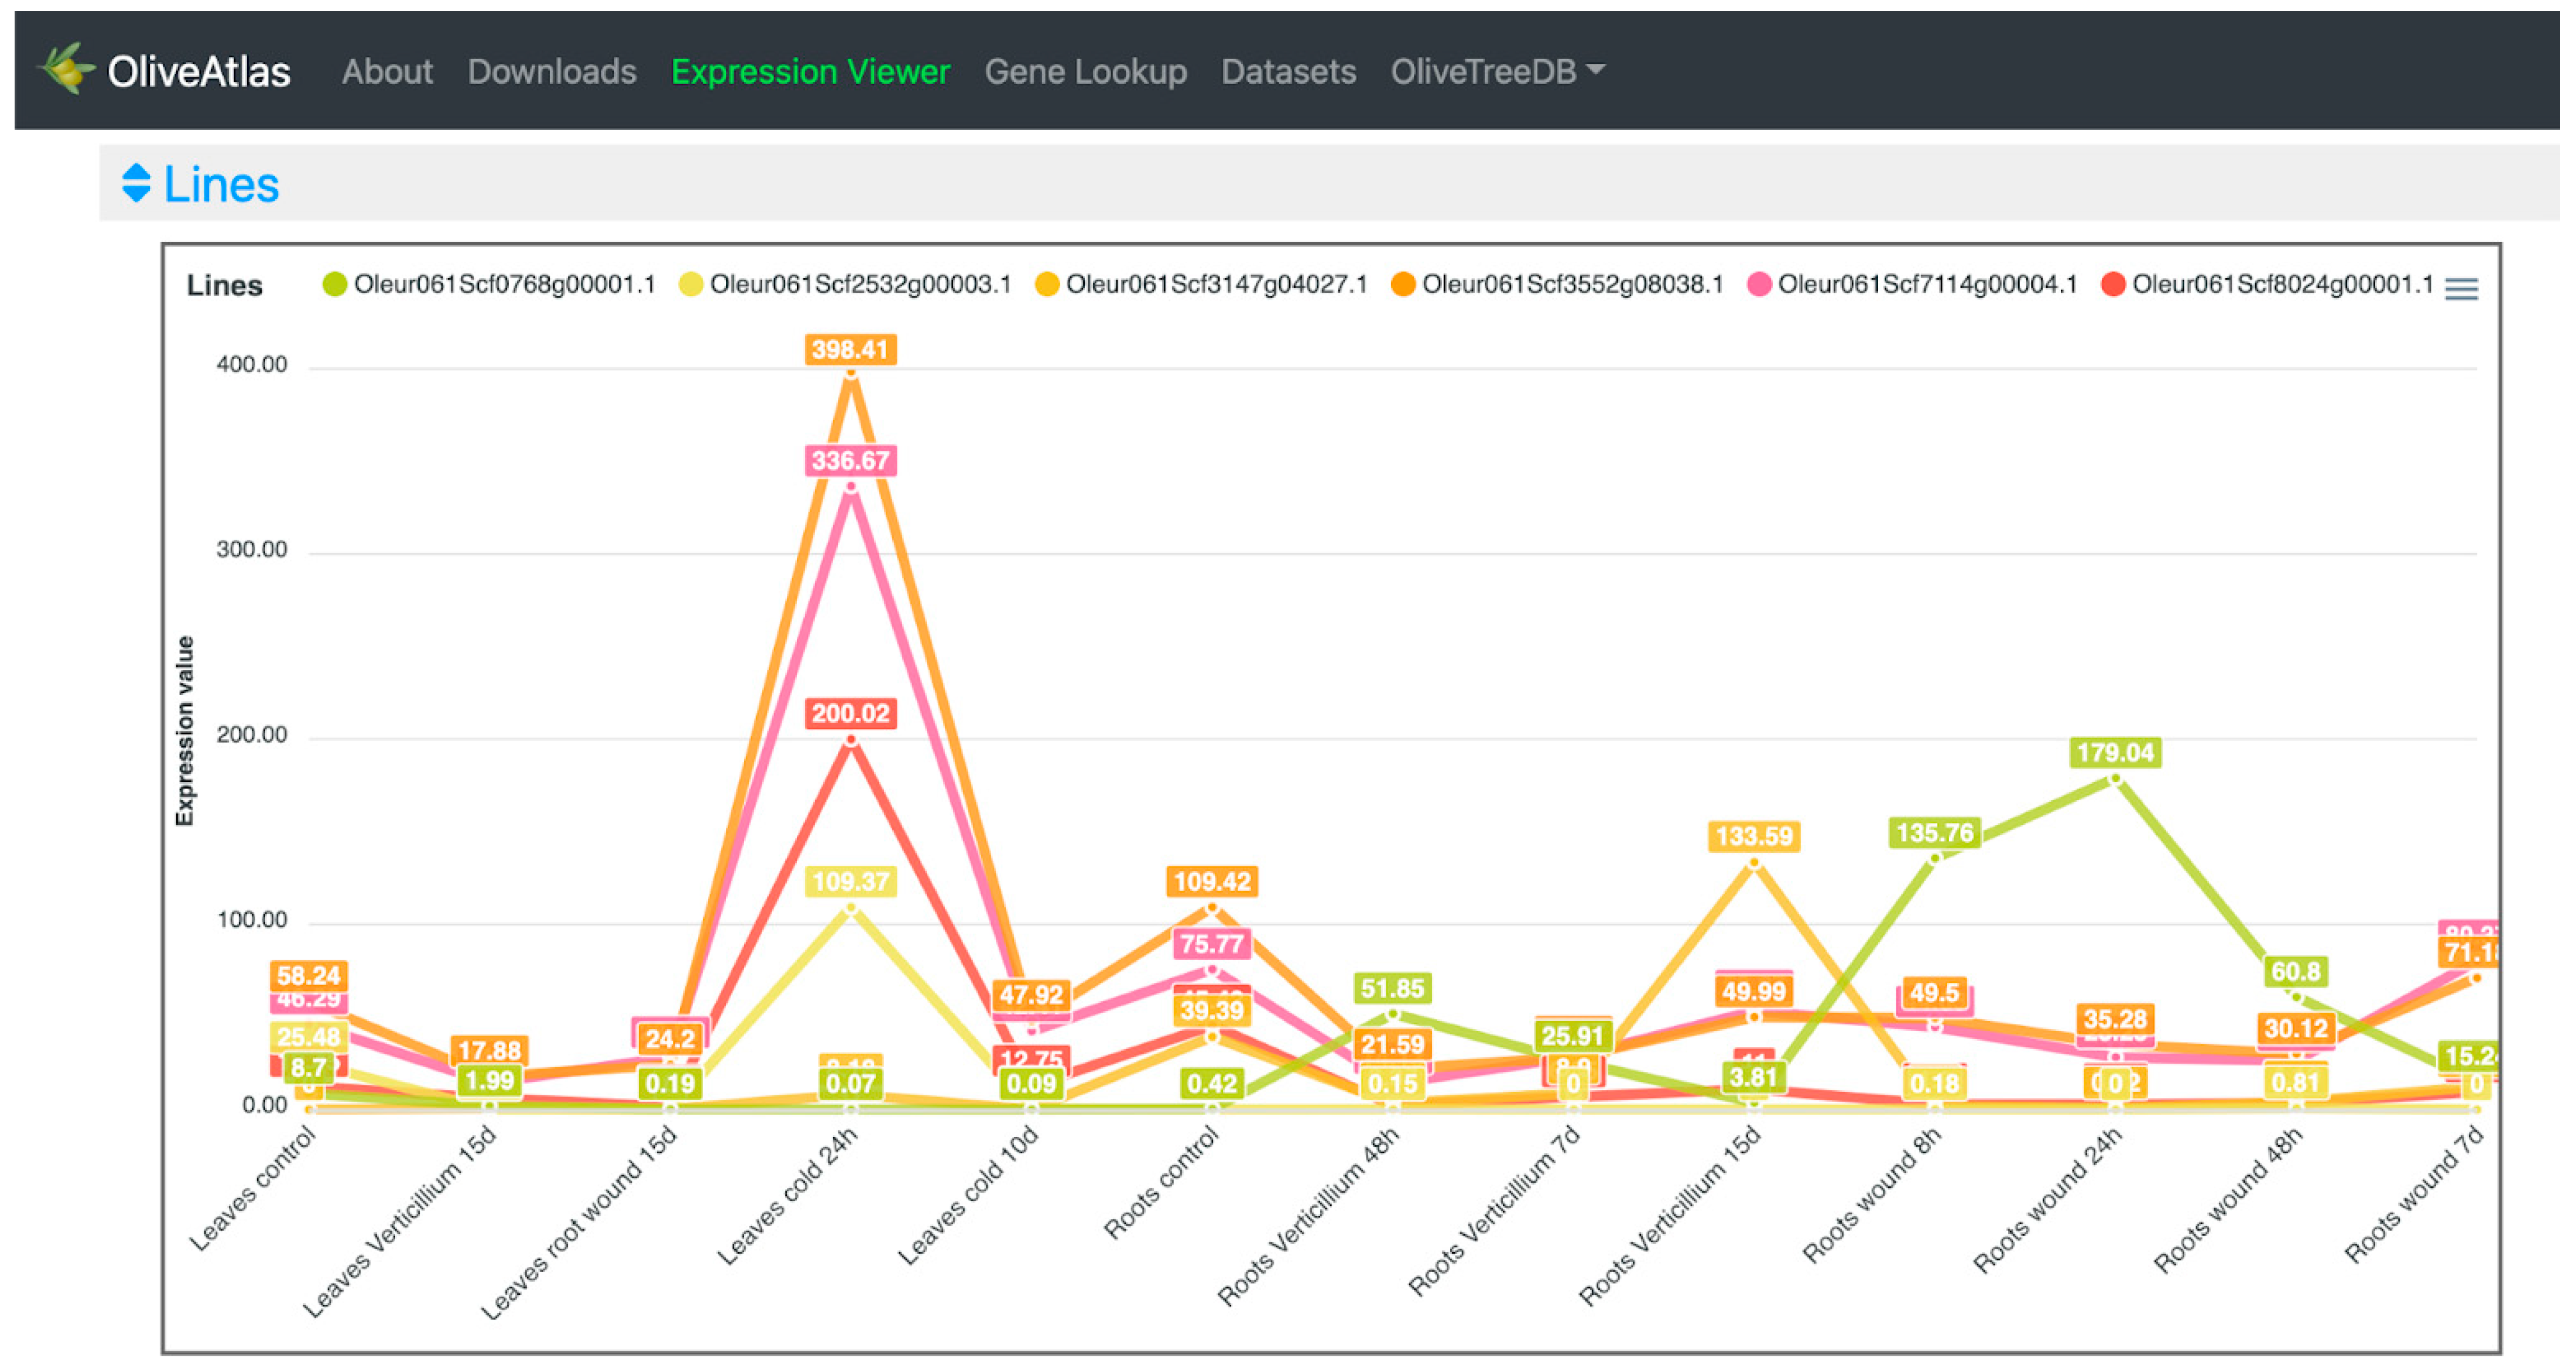
Task: Hide the Oleur061Scf0768g00001.1 series via its label
Action: (504, 285)
